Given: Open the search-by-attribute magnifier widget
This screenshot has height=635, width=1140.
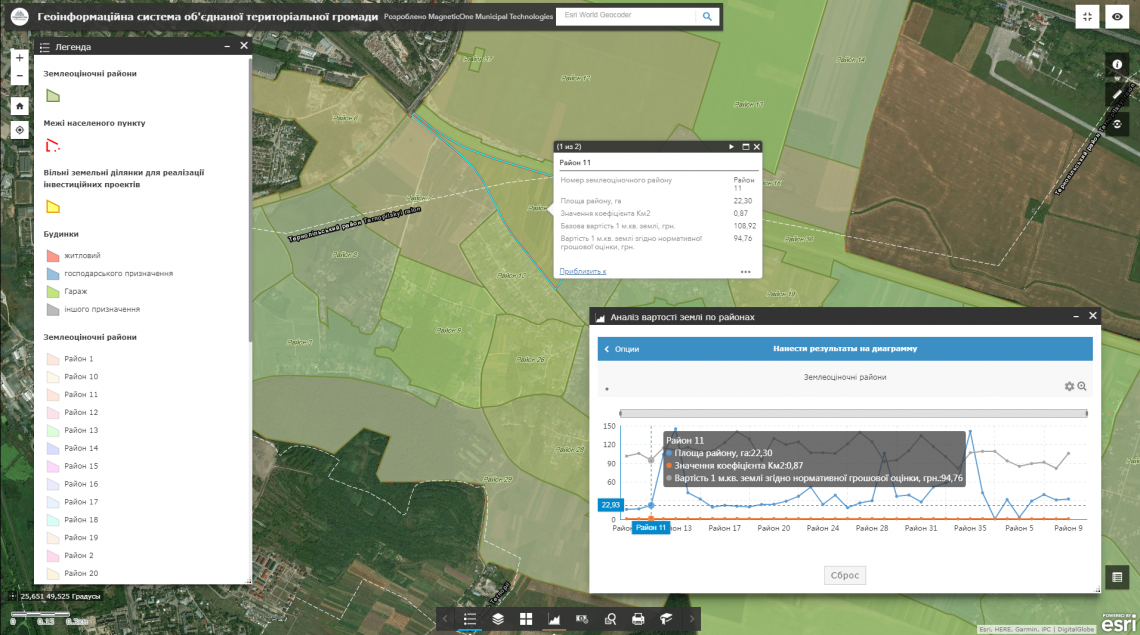Looking at the screenshot, I should 610,619.
